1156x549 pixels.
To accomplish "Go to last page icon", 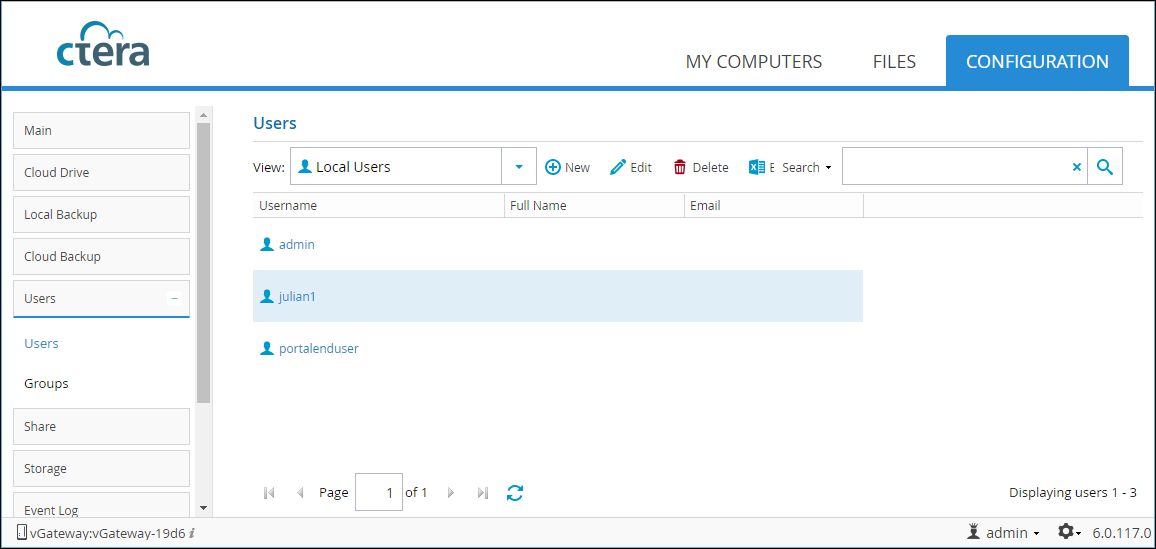I will click(483, 492).
